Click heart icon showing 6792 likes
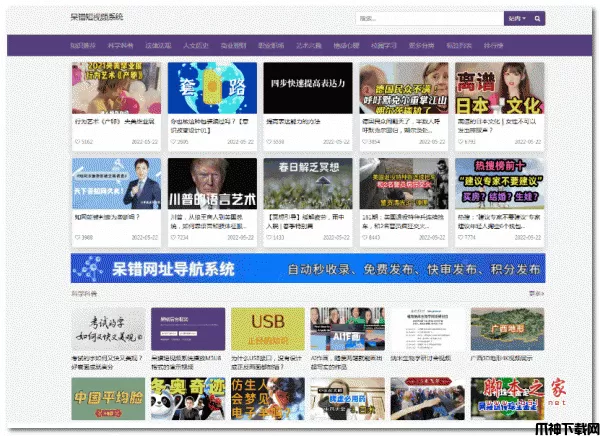Image resolution: width=600 pixels, height=436 pixels. [459, 142]
